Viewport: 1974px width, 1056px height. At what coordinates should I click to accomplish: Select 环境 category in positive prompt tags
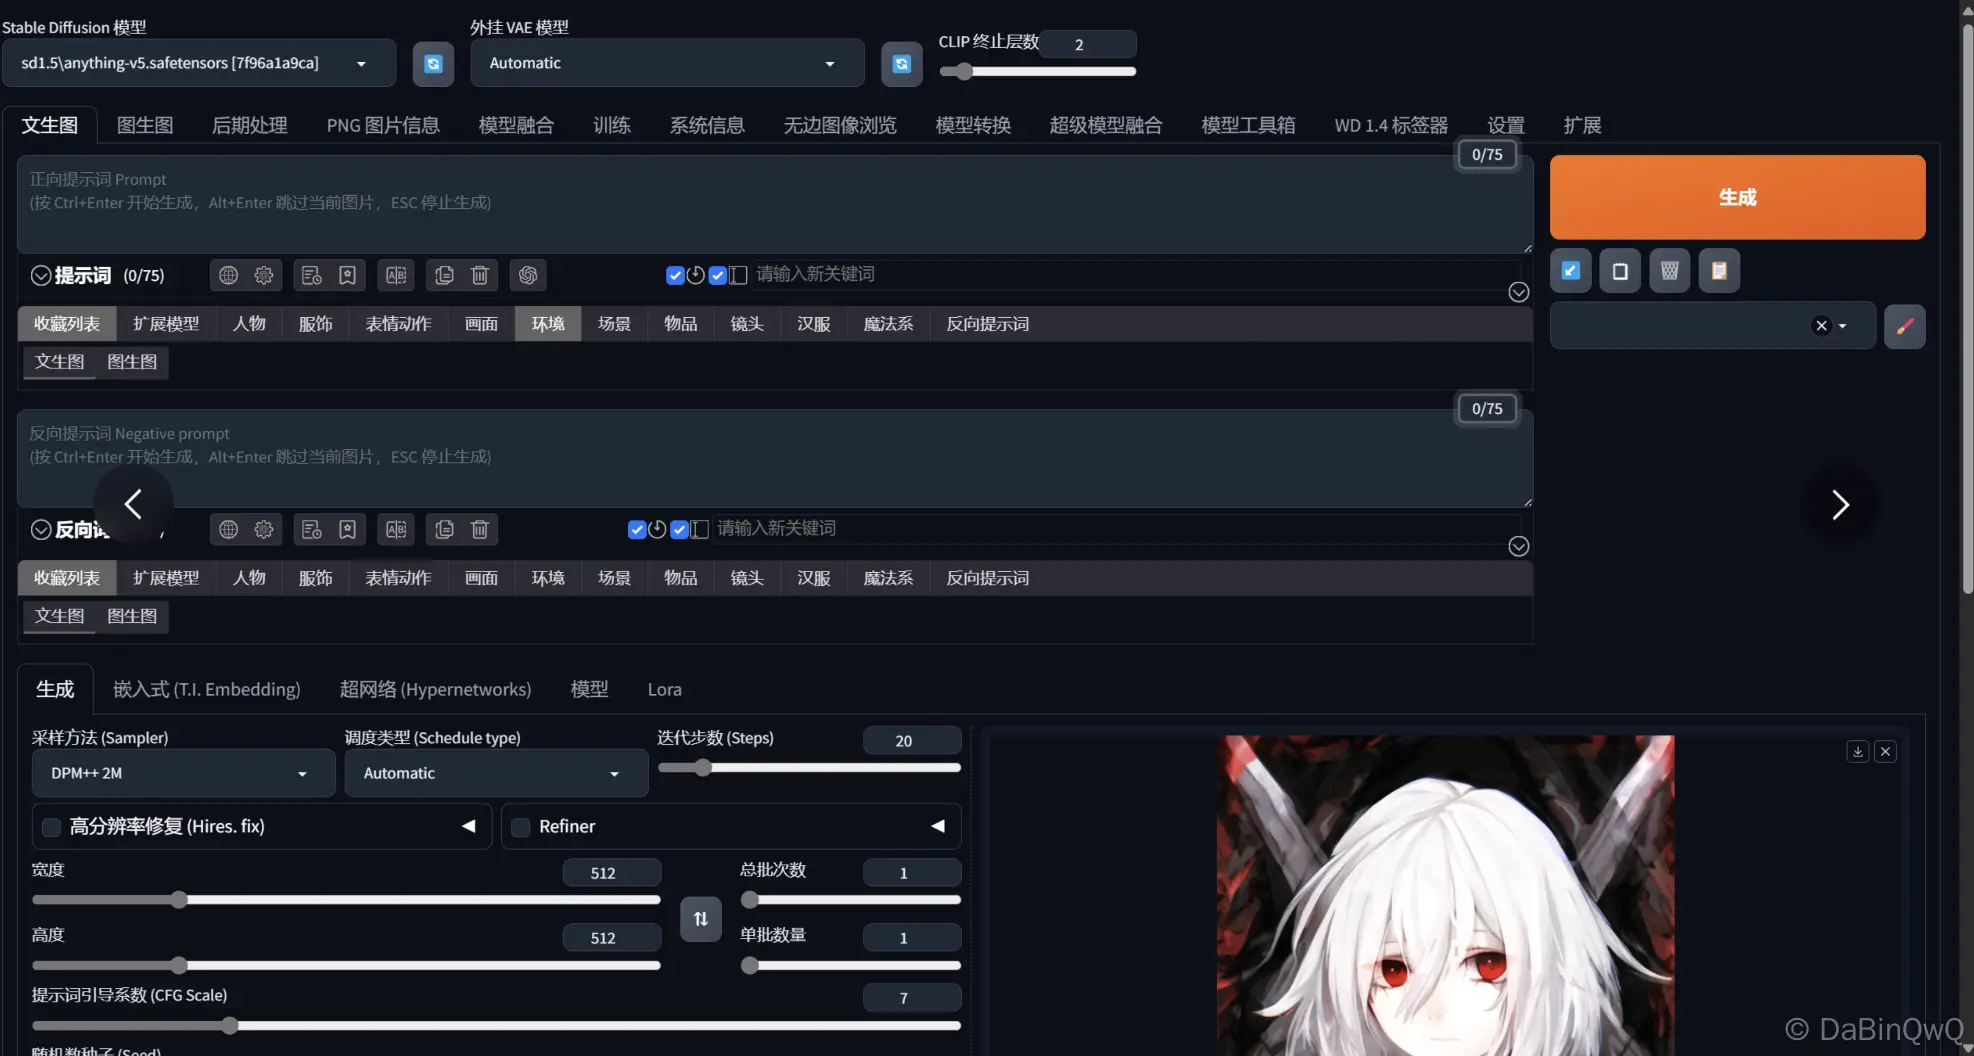[x=548, y=324]
